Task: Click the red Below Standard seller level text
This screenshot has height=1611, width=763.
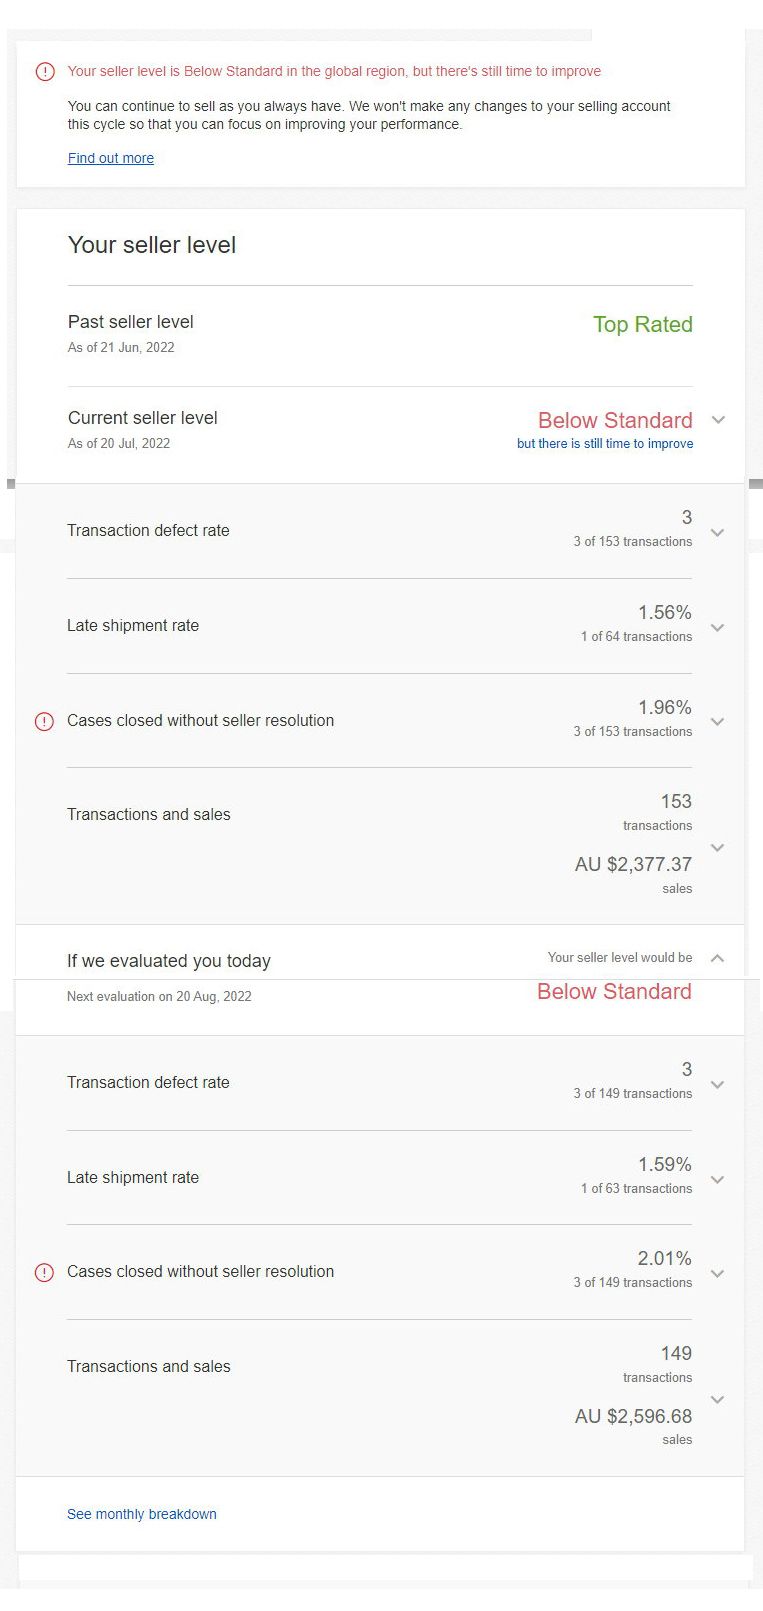Action: pos(614,420)
